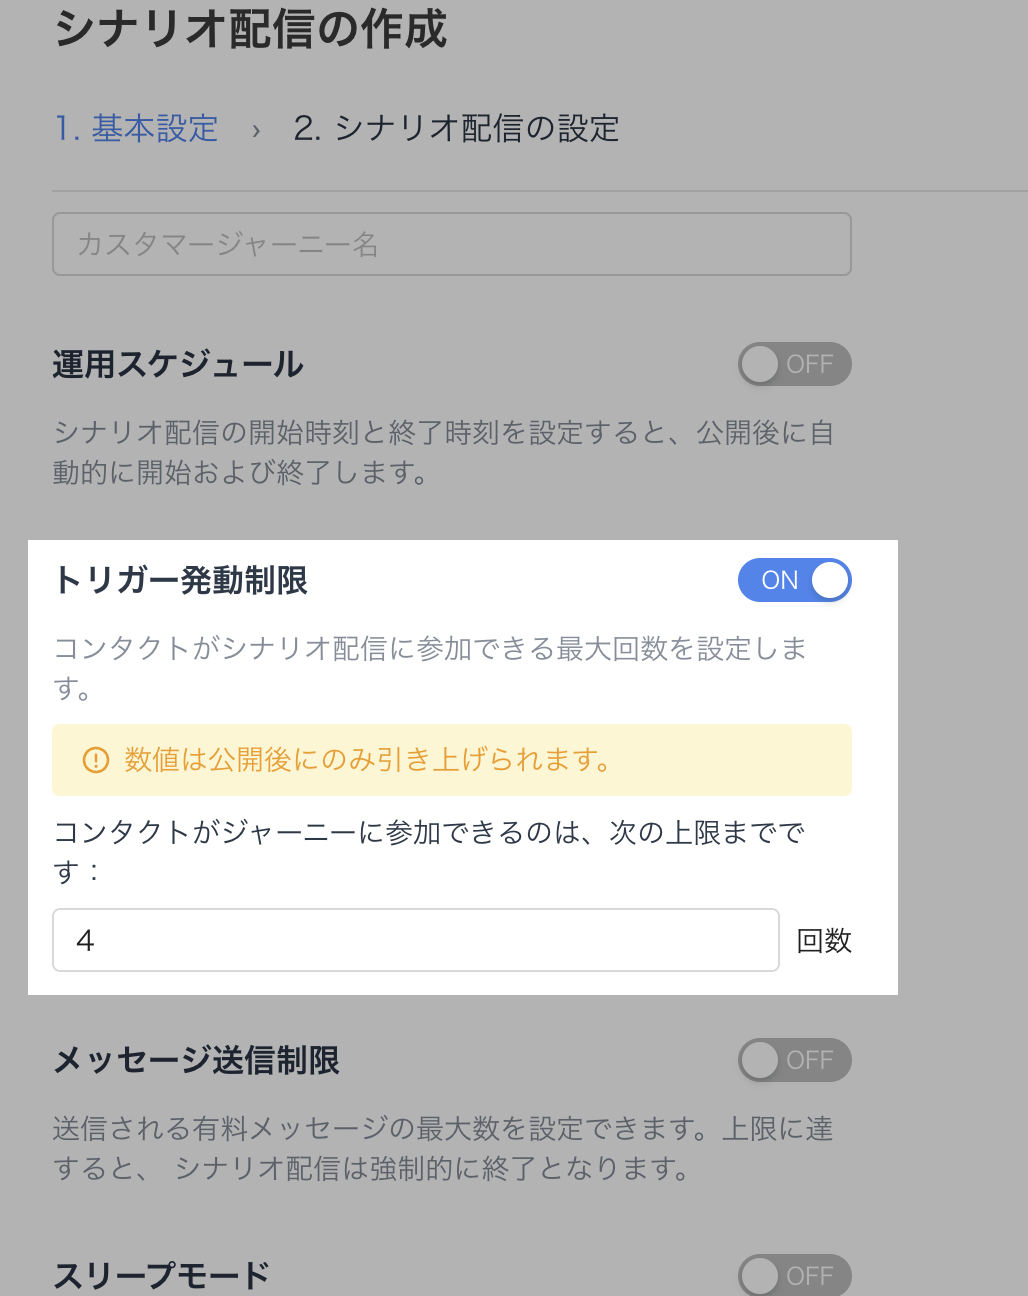
Task: Turn off the トリガー発動制限 switch
Action: 794,580
